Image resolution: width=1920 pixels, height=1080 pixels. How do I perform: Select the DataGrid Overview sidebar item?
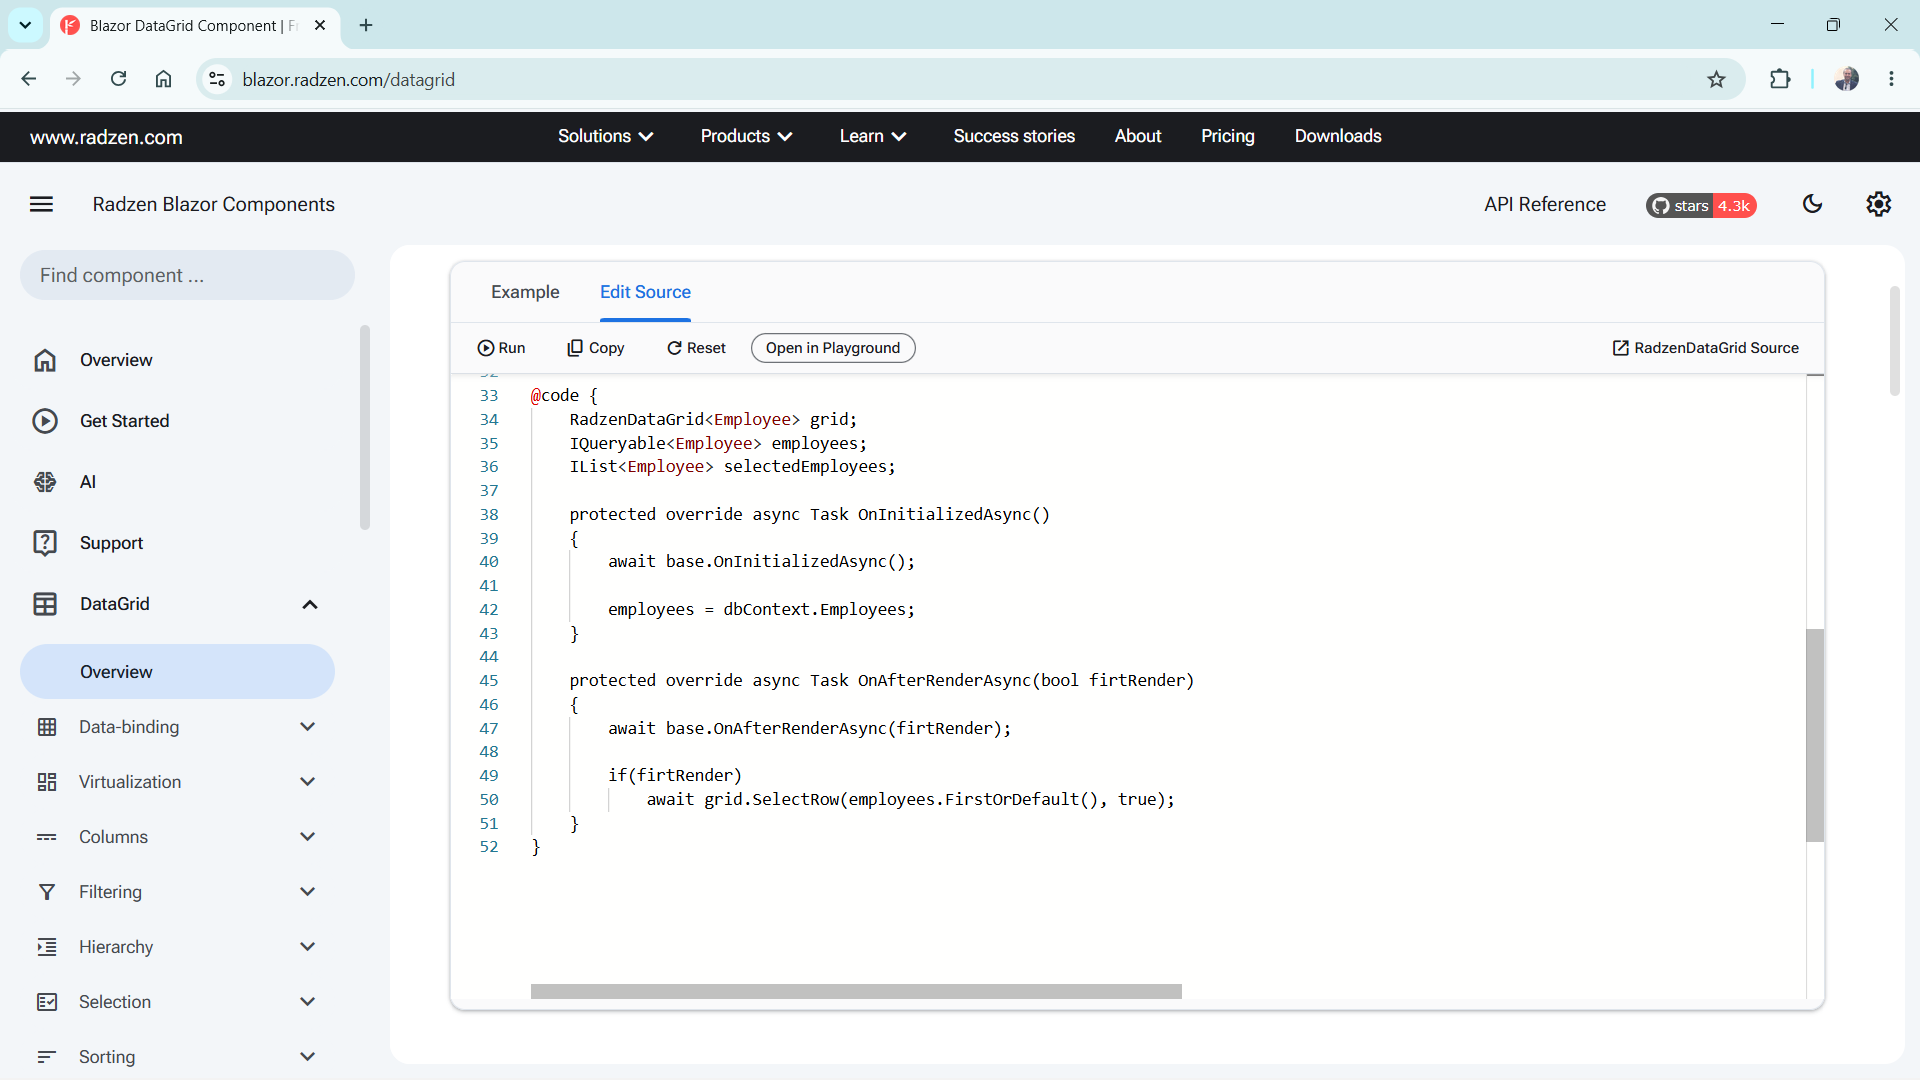(x=177, y=672)
